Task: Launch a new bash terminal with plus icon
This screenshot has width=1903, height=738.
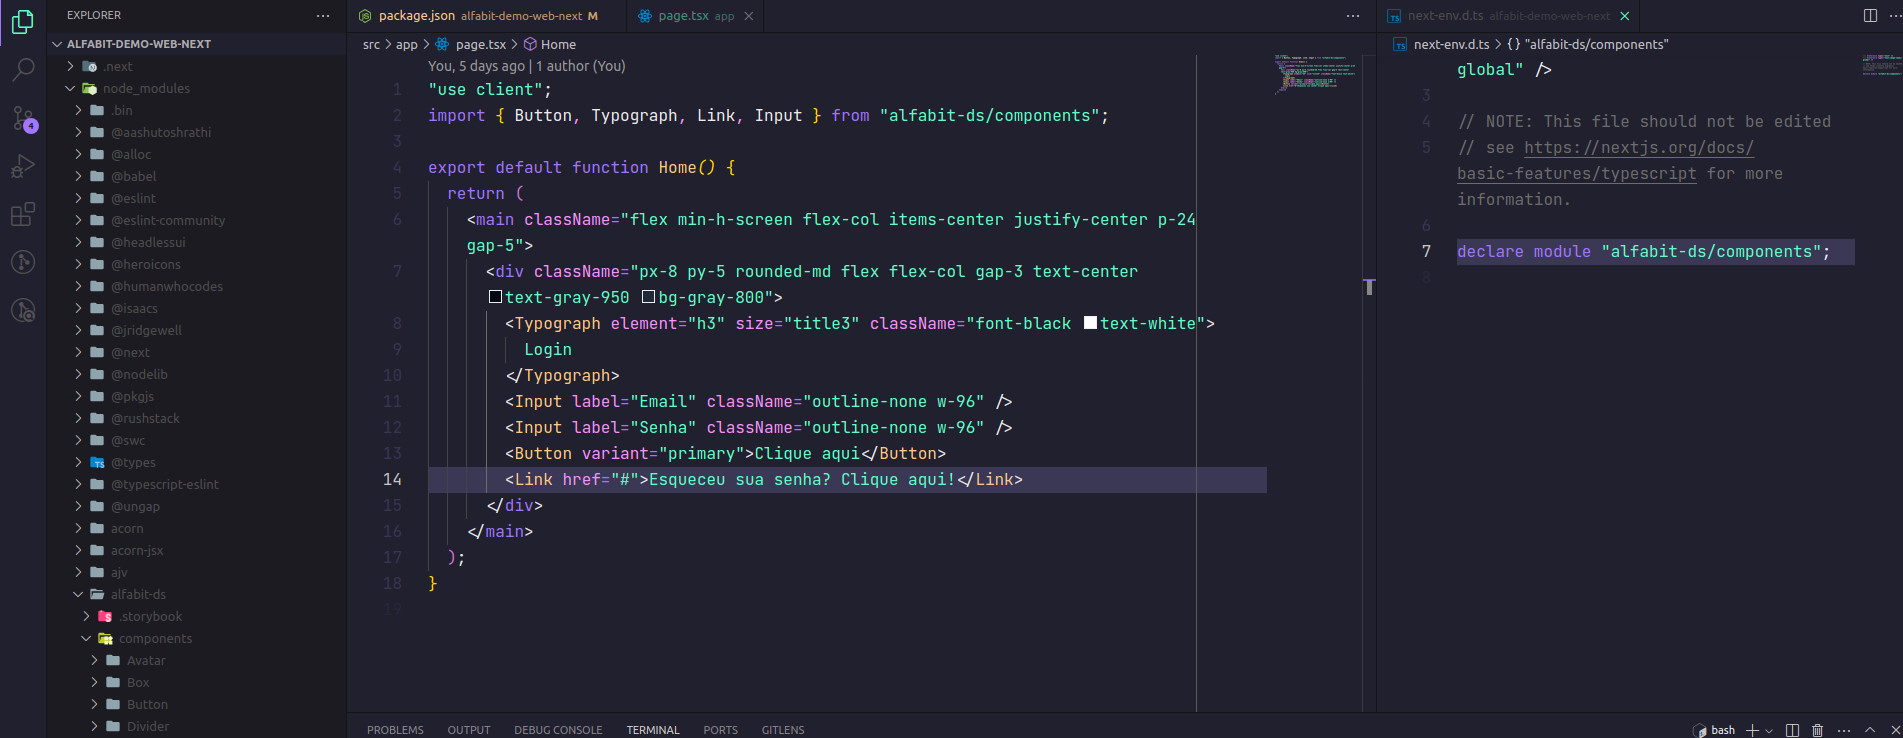Action: [1752, 730]
